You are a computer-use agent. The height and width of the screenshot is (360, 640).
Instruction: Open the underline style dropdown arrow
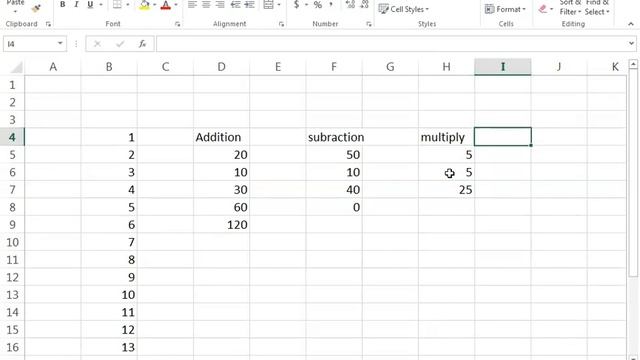100,5
